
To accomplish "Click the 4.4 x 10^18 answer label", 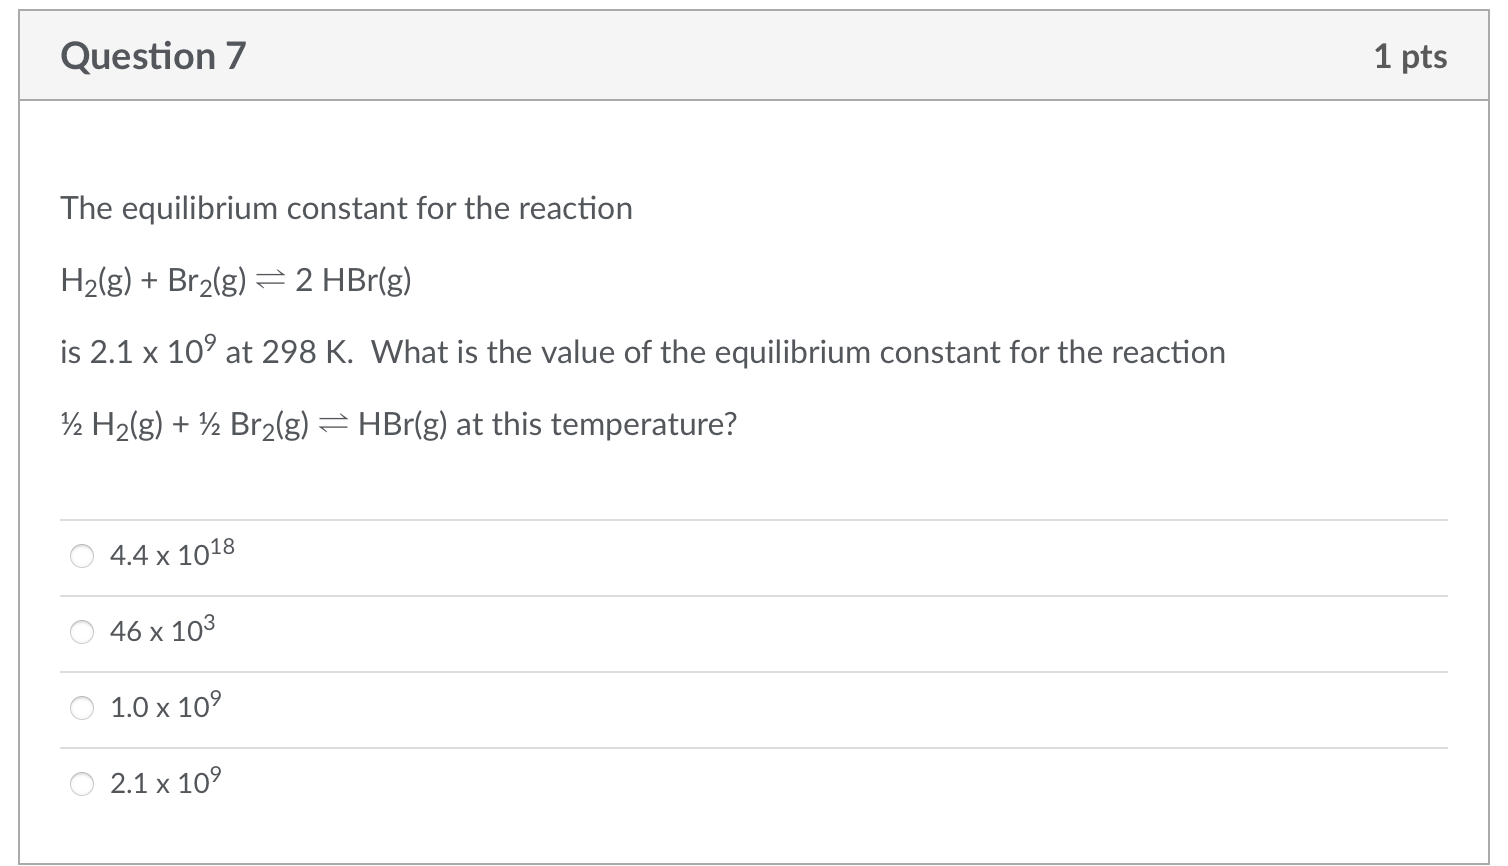I will [172, 553].
